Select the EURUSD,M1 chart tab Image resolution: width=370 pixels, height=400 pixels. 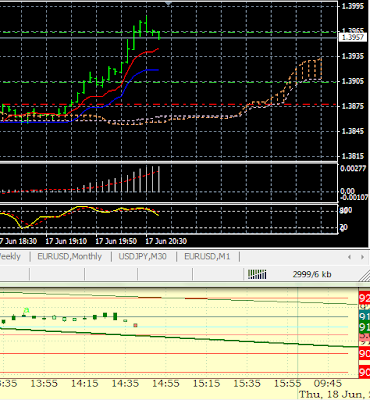click(207, 256)
